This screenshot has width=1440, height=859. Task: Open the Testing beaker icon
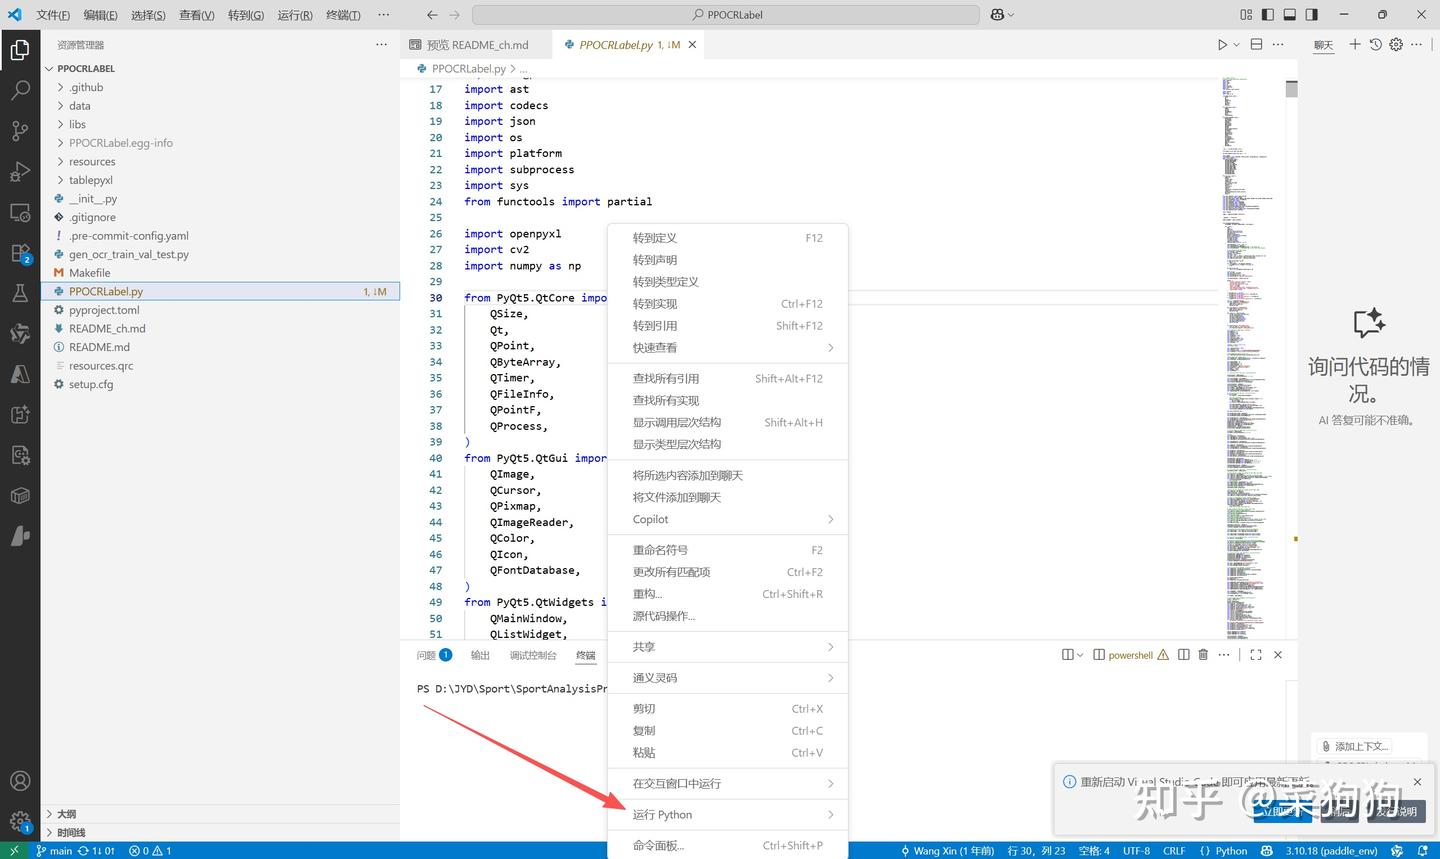point(20,293)
